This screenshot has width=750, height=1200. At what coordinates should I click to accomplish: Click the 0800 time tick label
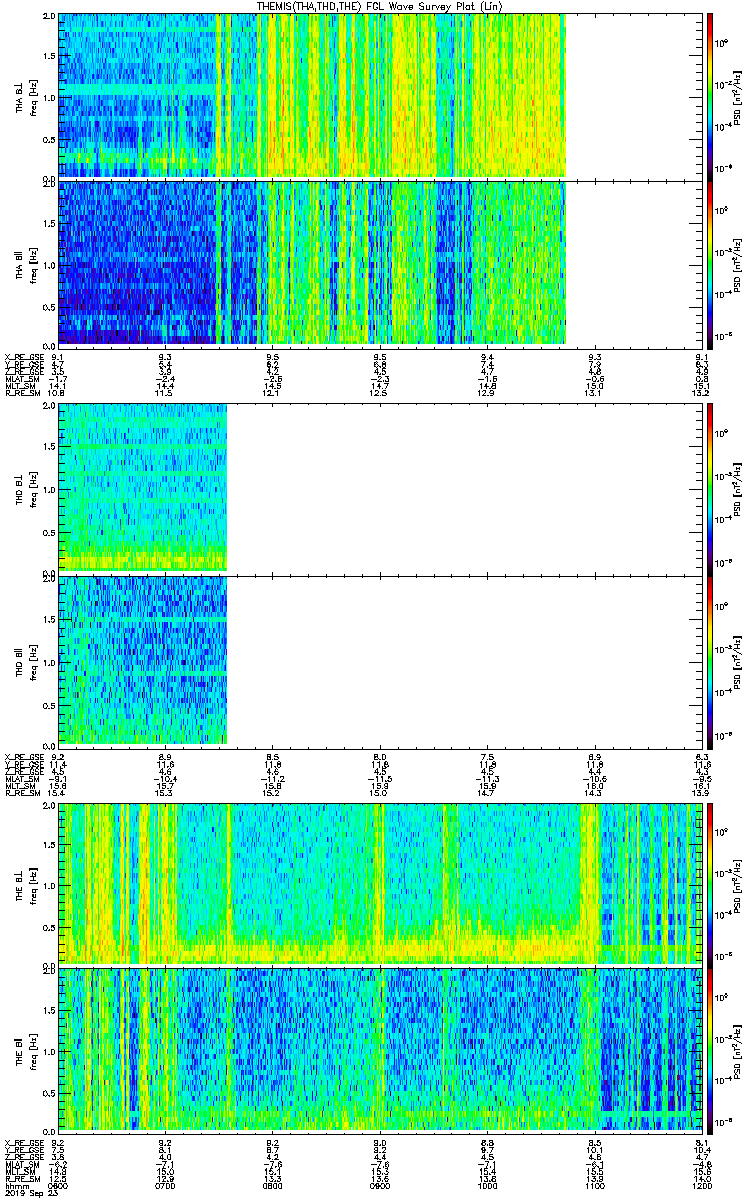coord(273,1186)
